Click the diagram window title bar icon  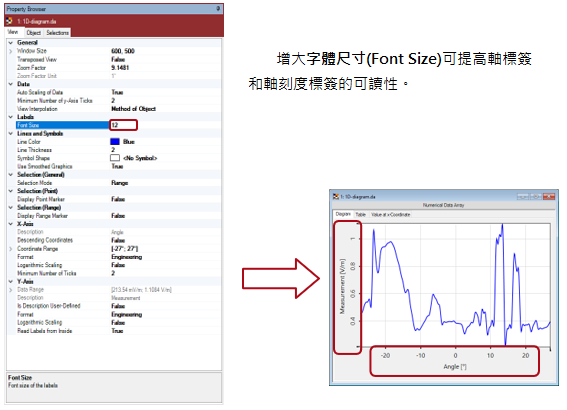pyautogui.click(x=336, y=196)
